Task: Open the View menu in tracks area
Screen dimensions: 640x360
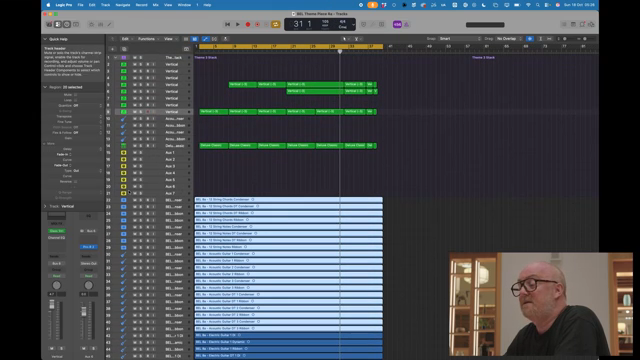Action: point(169,39)
